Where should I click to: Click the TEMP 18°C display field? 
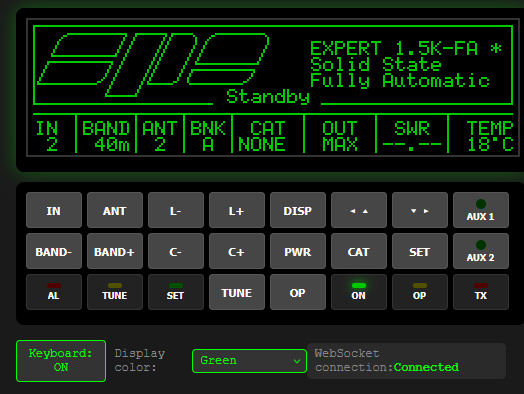[490, 136]
